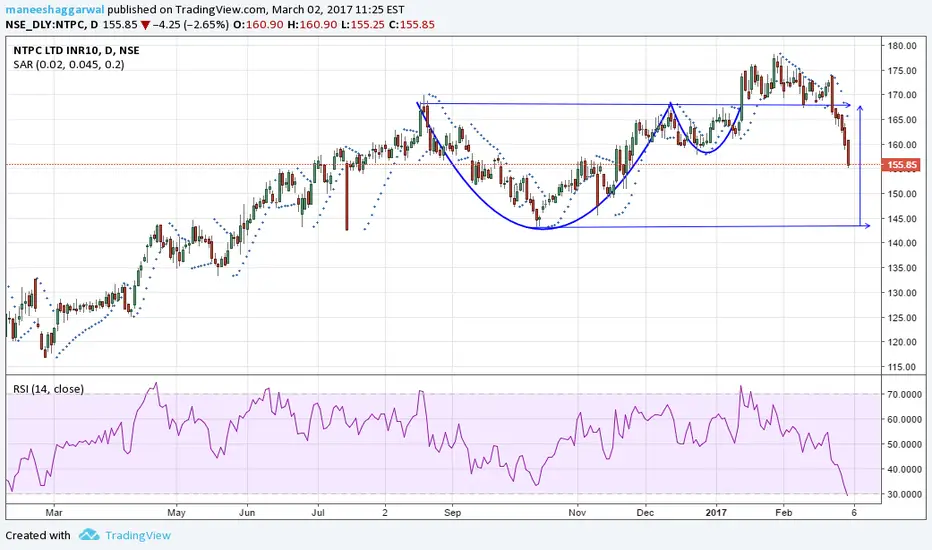This screenshot has height=550, width=932.
Task: Click the Mar date axis label
Action: [x=54, y=512]
